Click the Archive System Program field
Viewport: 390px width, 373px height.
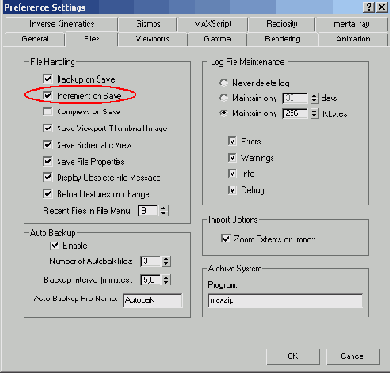click(x=285, y=301)
